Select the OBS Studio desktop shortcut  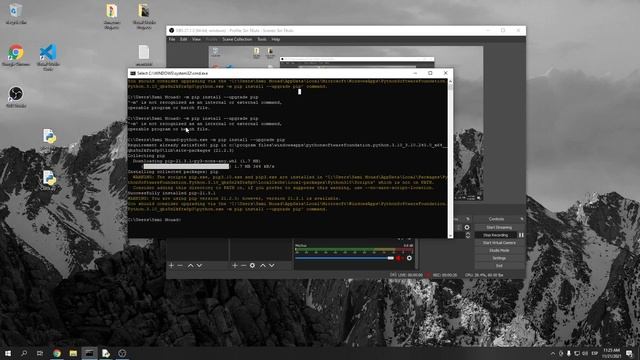tap(16, 97)
